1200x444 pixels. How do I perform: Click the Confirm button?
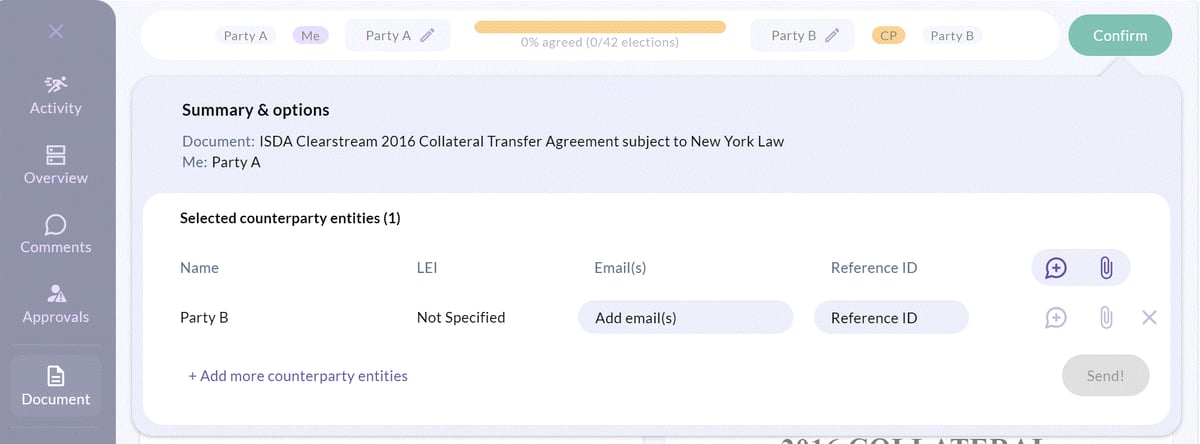pos(1120,35)
